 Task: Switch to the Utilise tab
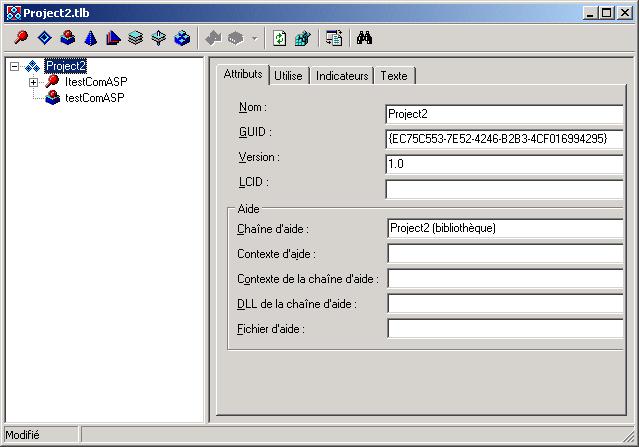click(288, 76)
